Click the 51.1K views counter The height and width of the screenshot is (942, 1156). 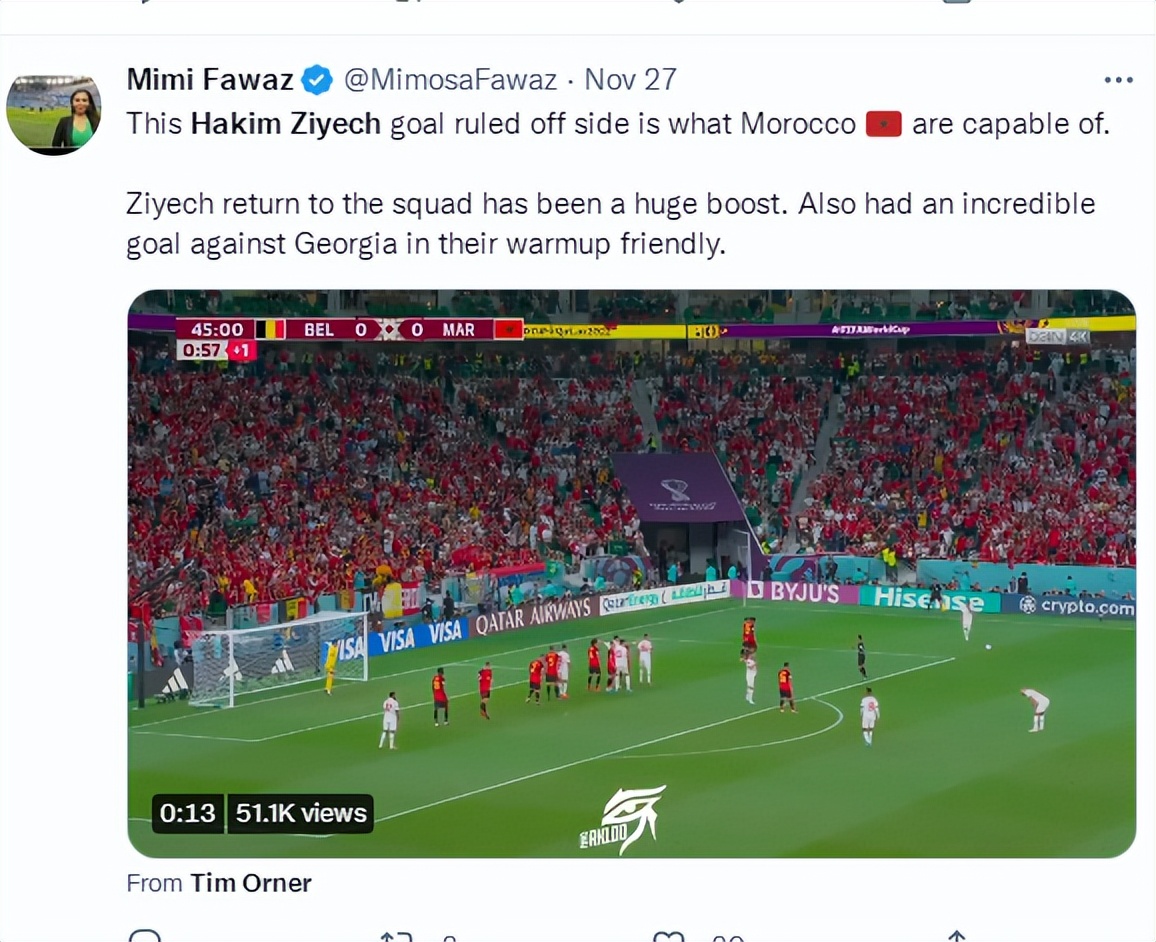301,813
